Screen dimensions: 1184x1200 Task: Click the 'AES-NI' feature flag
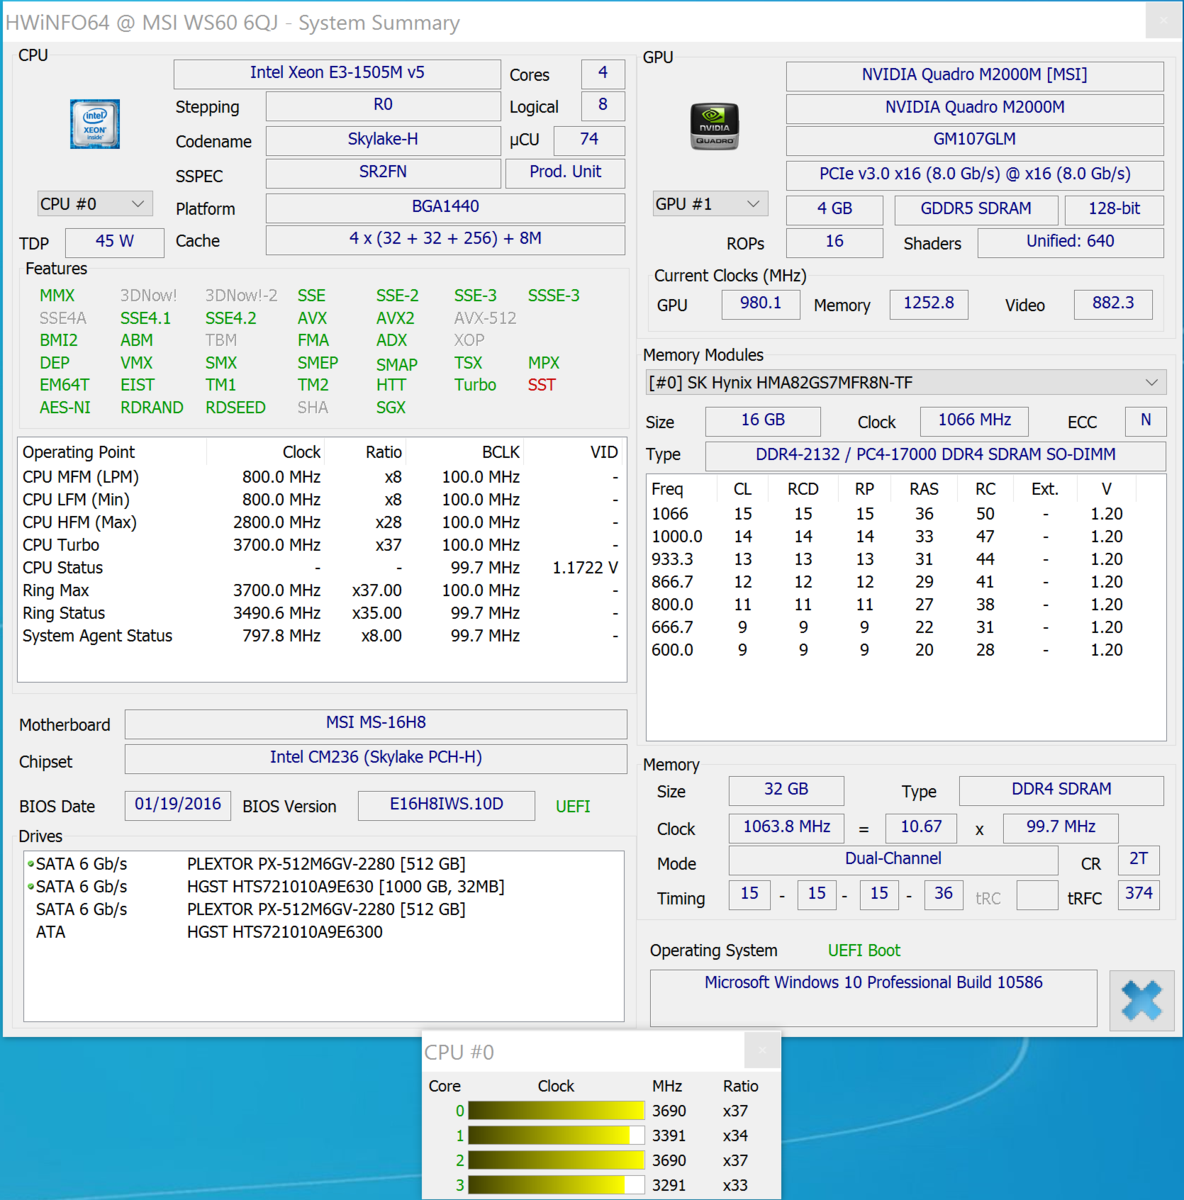(x=65, y=408)
